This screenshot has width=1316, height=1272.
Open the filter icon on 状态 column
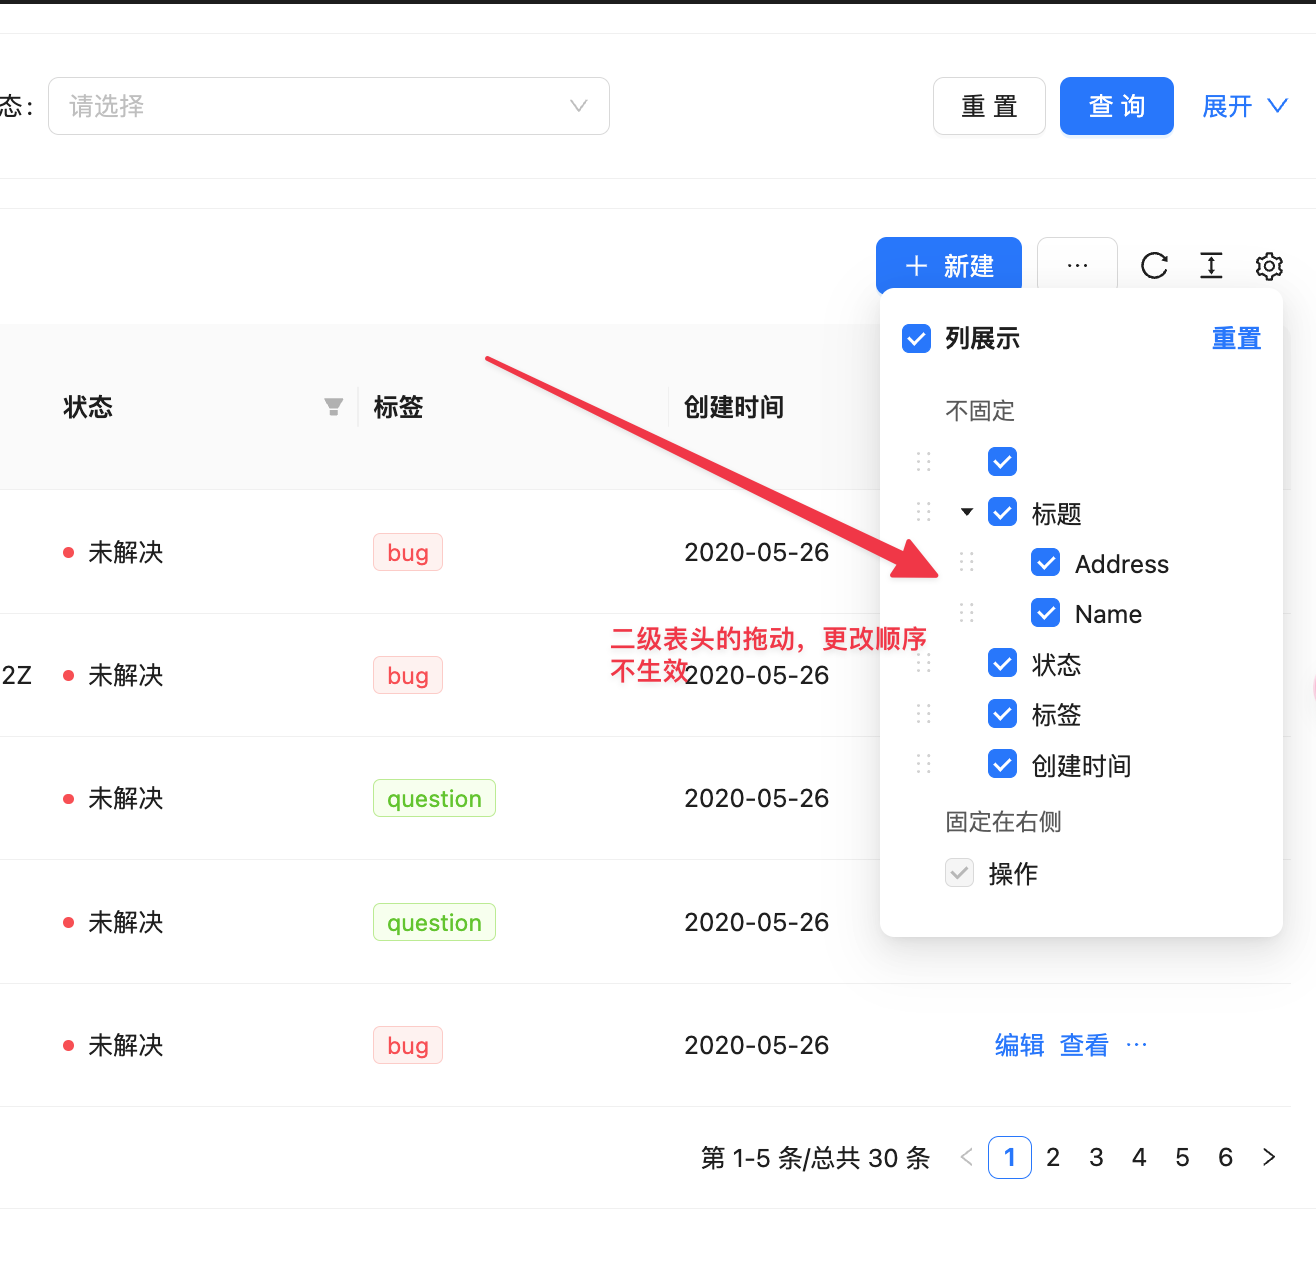tap(333, 406)
